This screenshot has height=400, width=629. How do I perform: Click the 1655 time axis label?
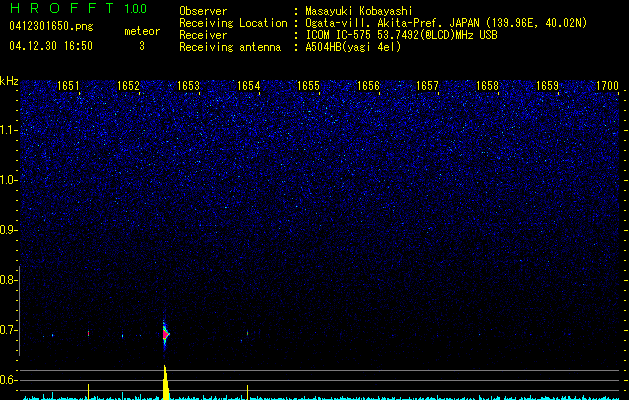pyautogui.click(x=308, y=85)
